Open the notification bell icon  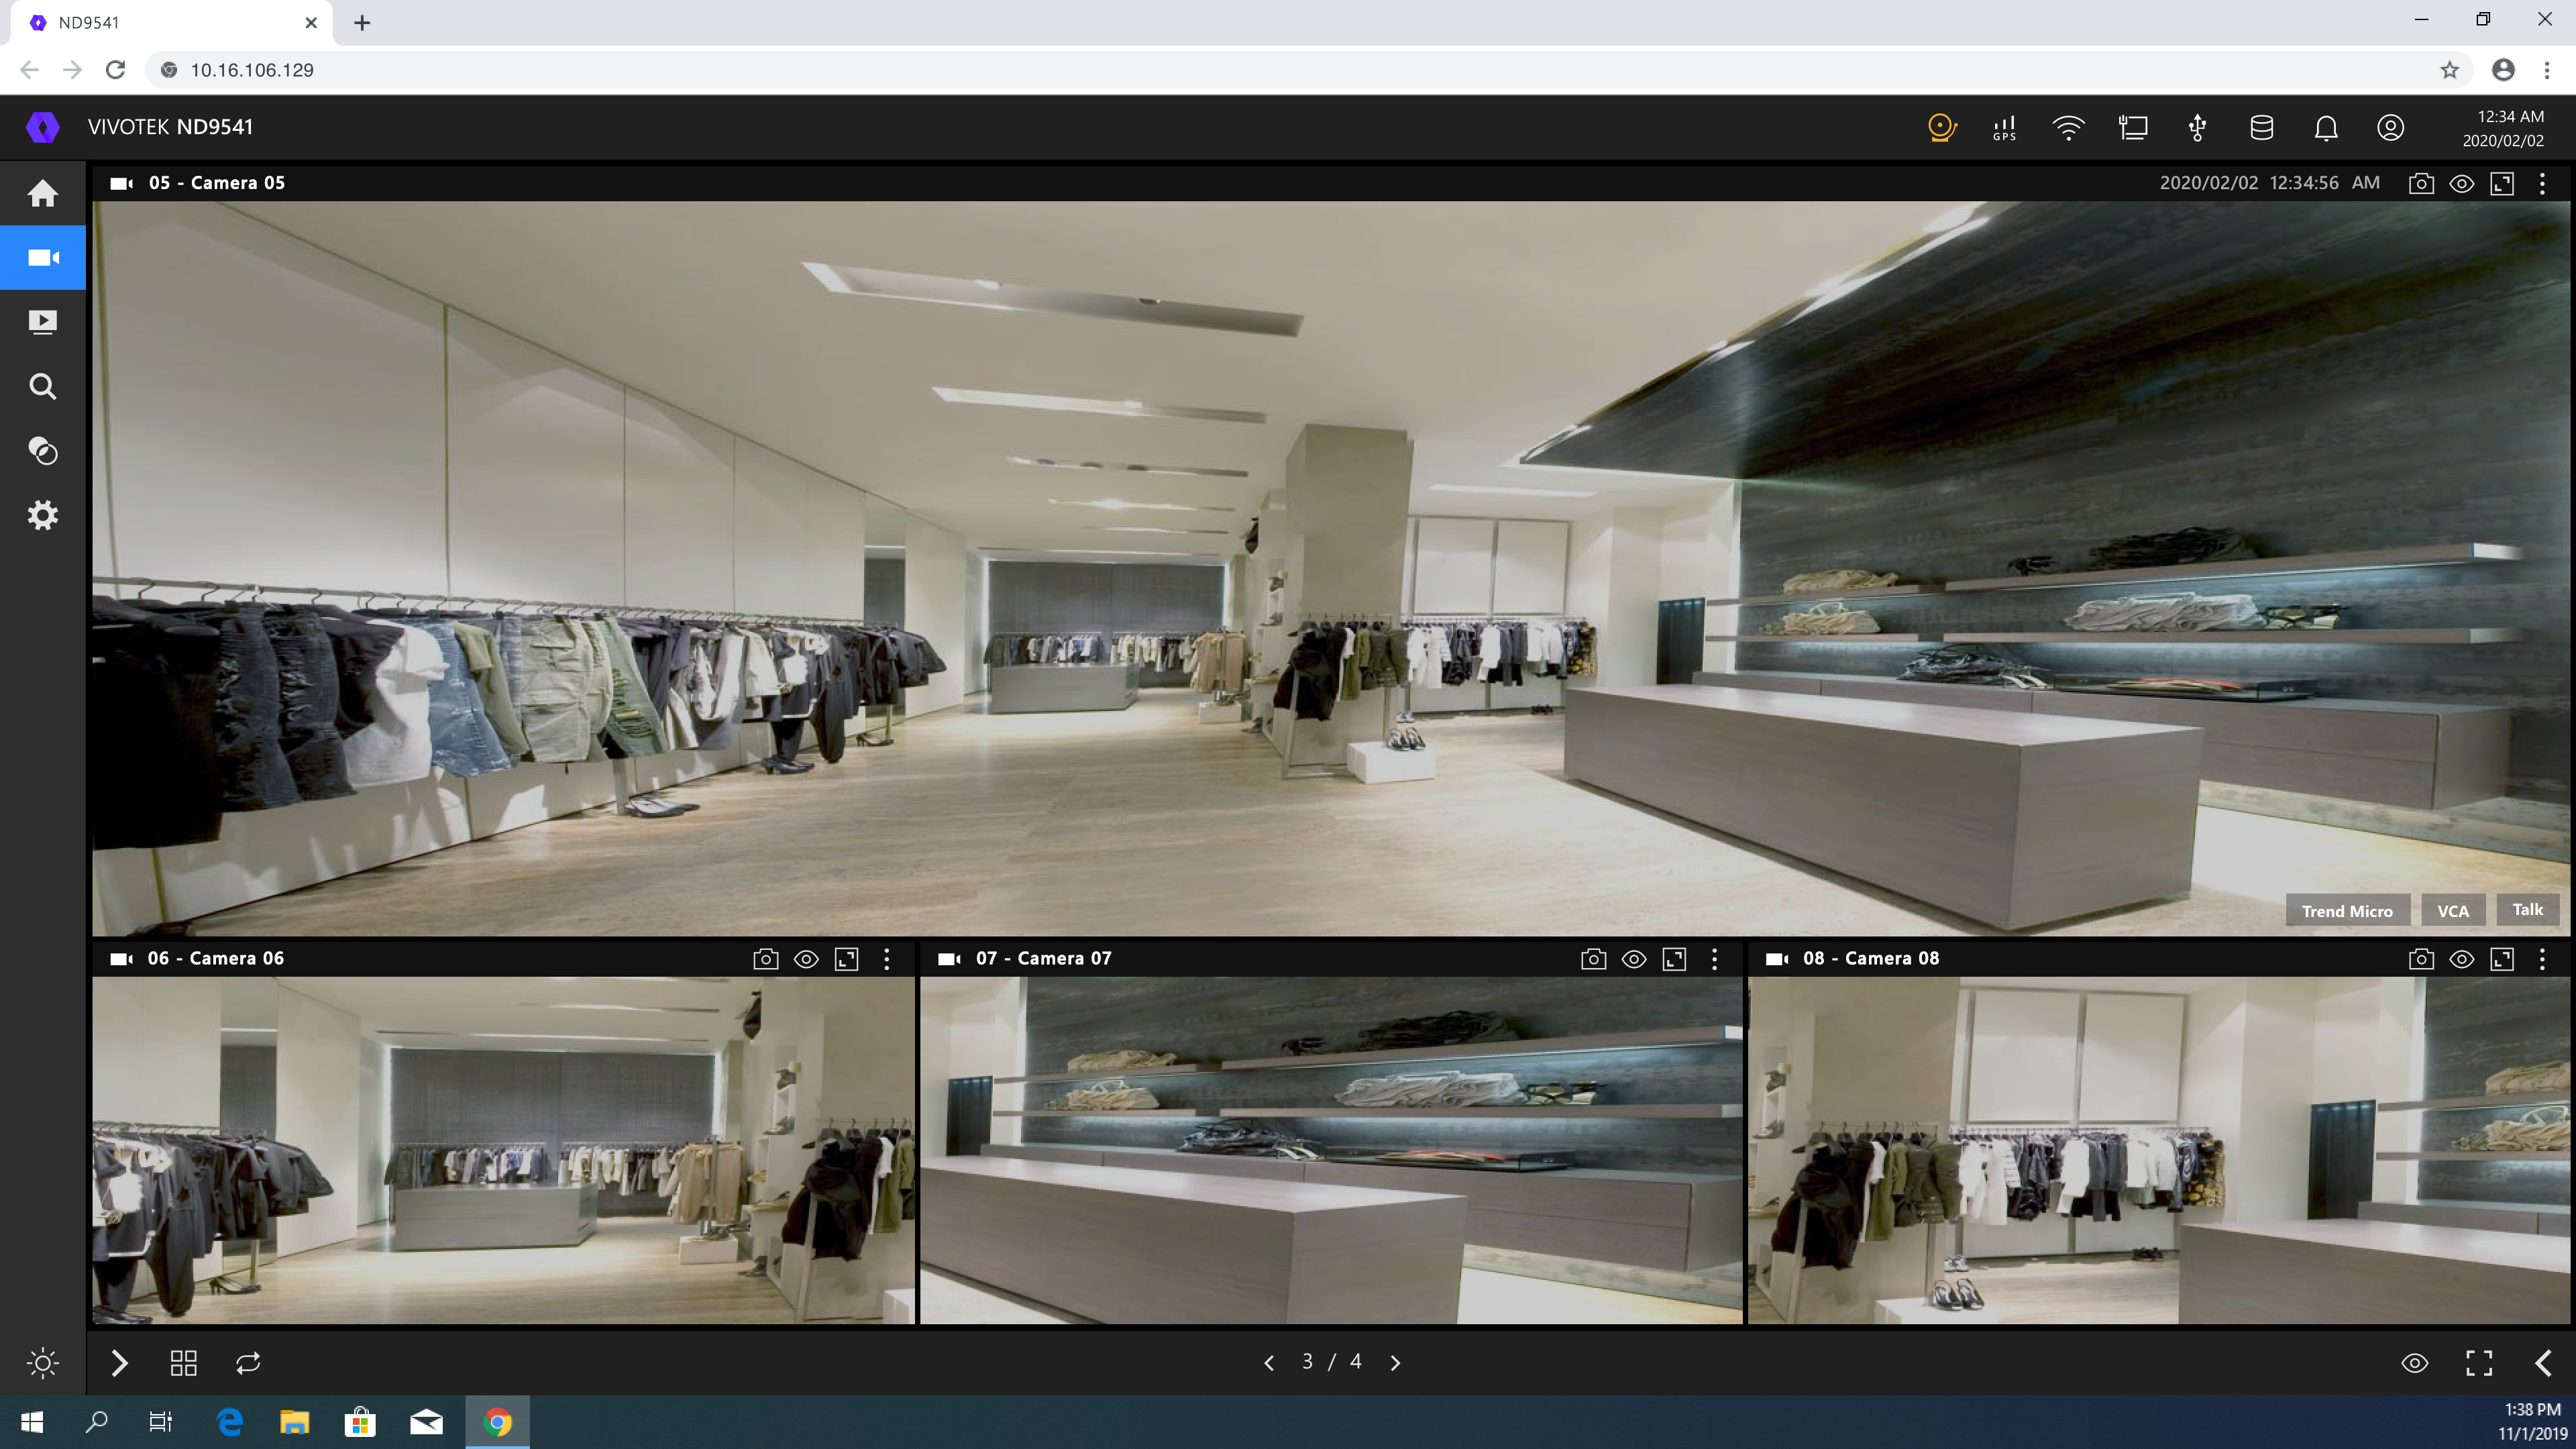coord(2326,128)
